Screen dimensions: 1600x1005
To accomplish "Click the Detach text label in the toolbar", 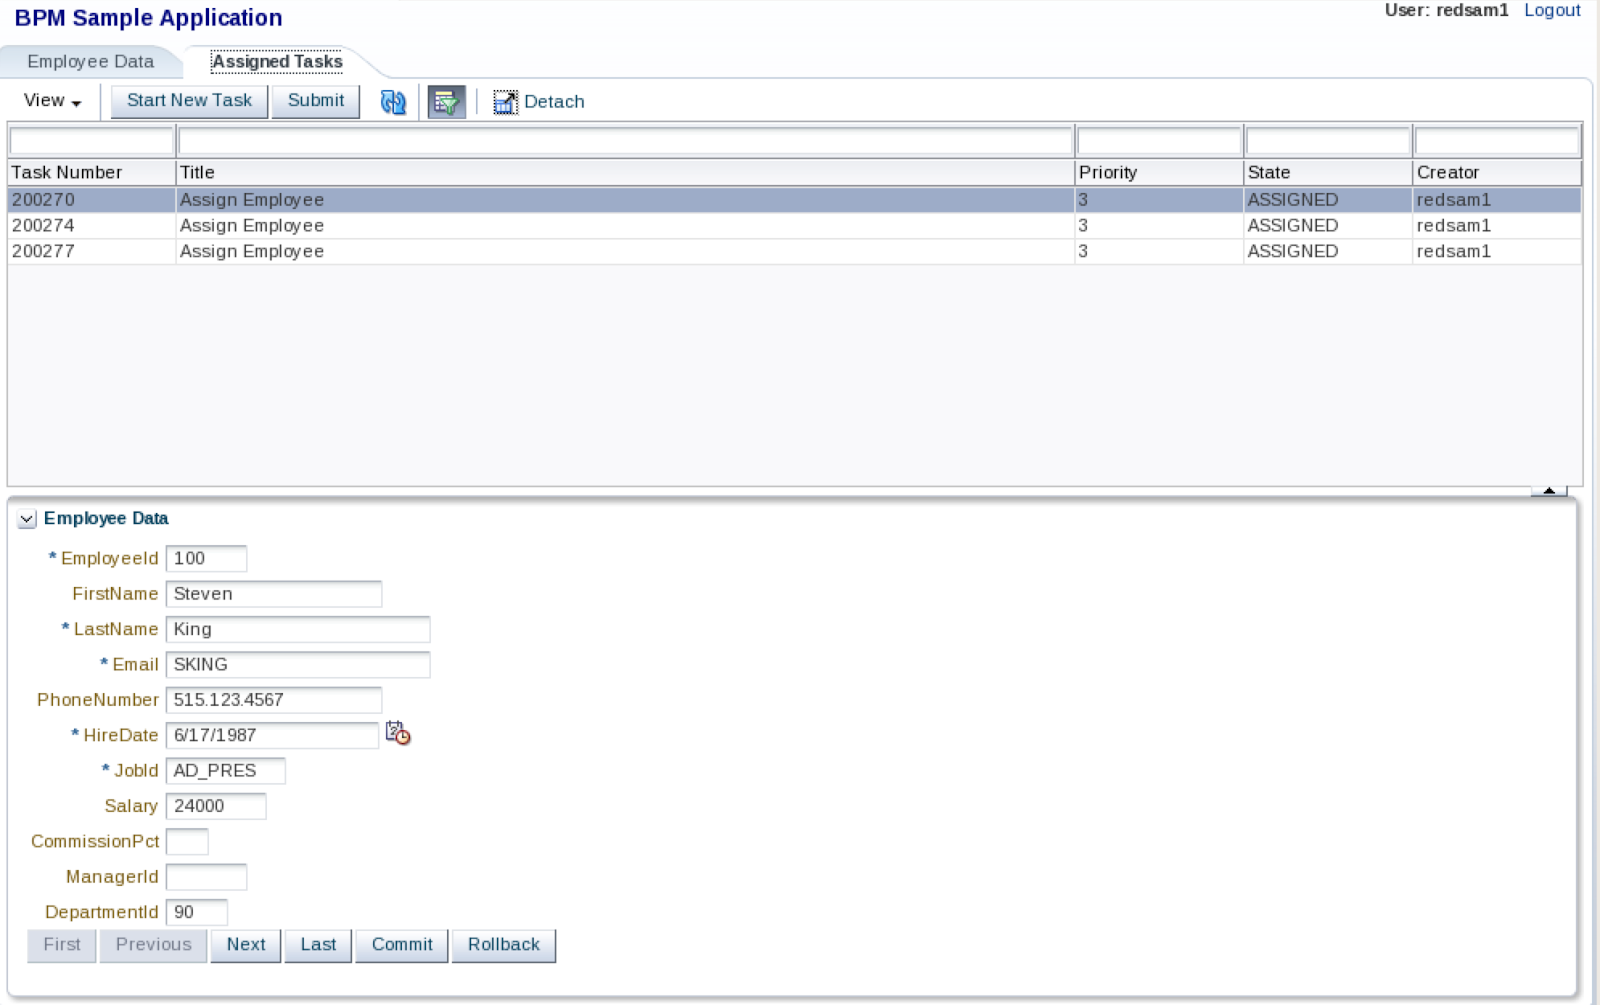I will pyautogui.click(x=554, y=102).
